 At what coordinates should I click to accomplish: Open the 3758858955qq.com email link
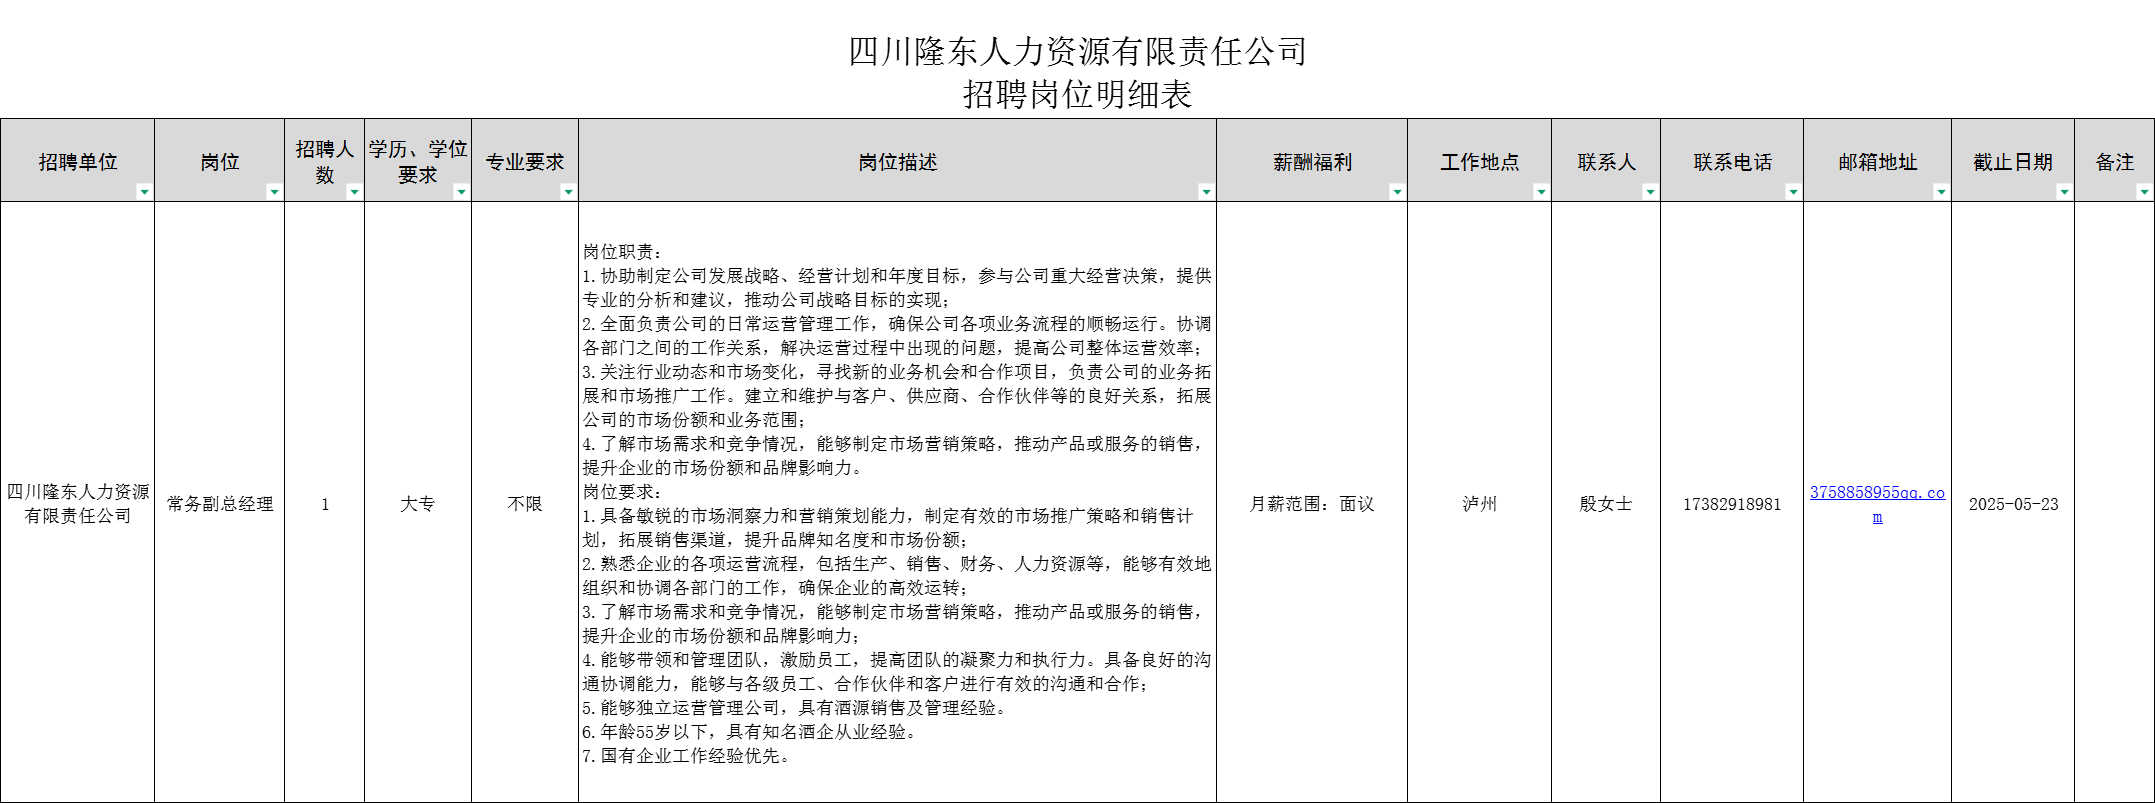click(1876, 493)
